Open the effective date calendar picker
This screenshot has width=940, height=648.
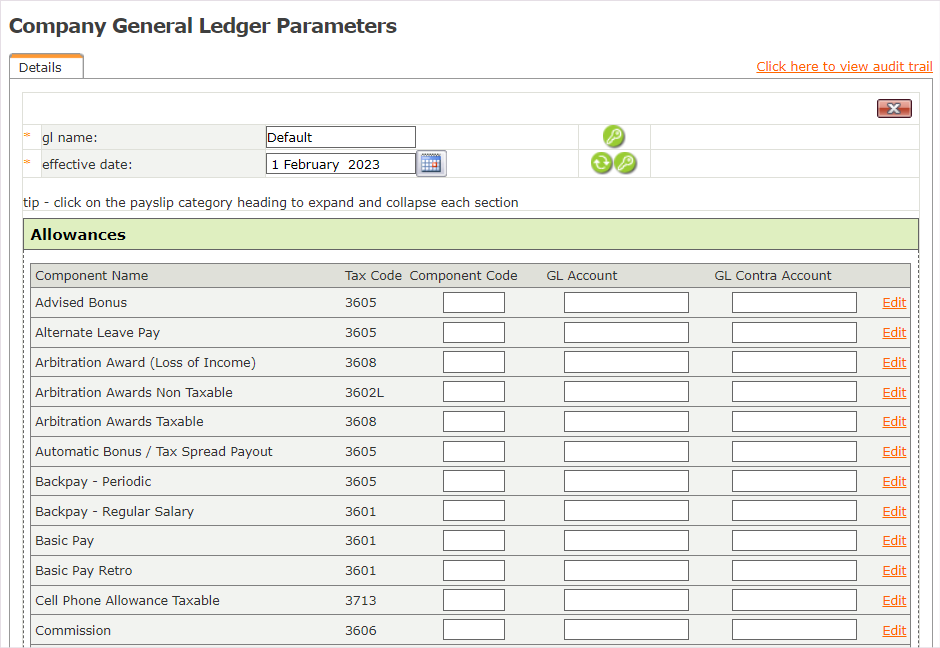pos(431,164)
